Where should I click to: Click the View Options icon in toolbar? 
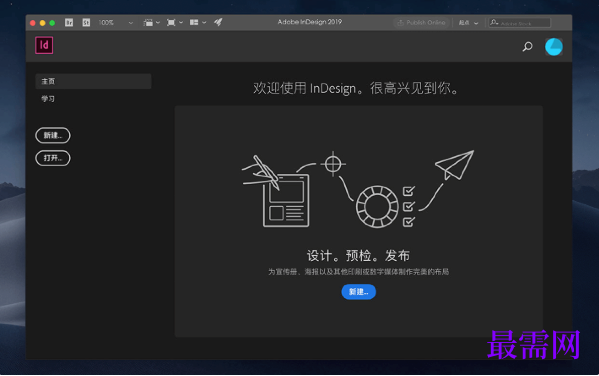pyautogui.click(x=148, y=23)
